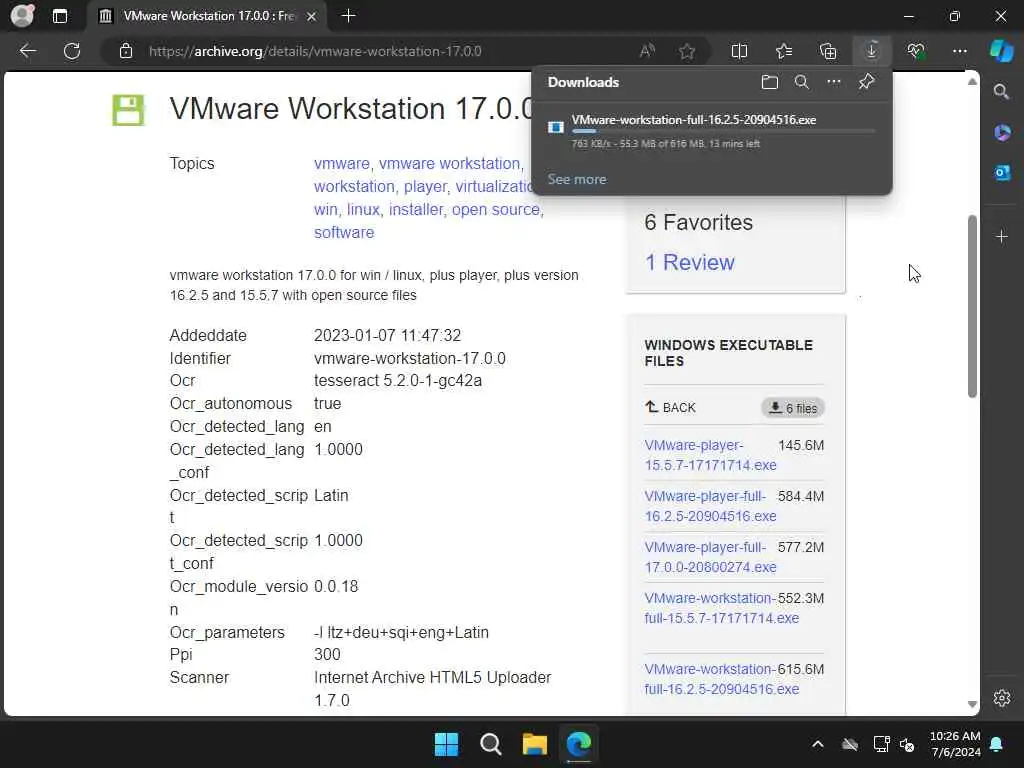Click the page vertical scrollbar thumb
The width and height of the screenshot is (1024, 768).
click(972, 306)
